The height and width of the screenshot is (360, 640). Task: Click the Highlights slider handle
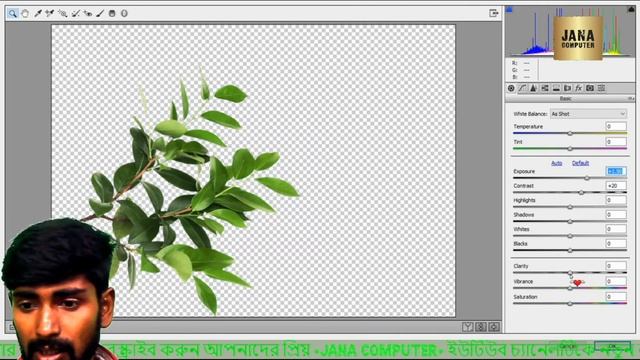click(570, 207)
